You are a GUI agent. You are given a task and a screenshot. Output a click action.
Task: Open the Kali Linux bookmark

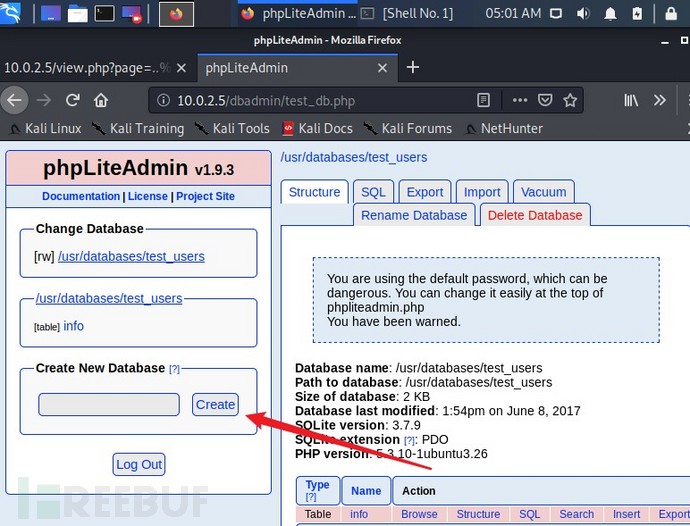click(x=45, y=128)
